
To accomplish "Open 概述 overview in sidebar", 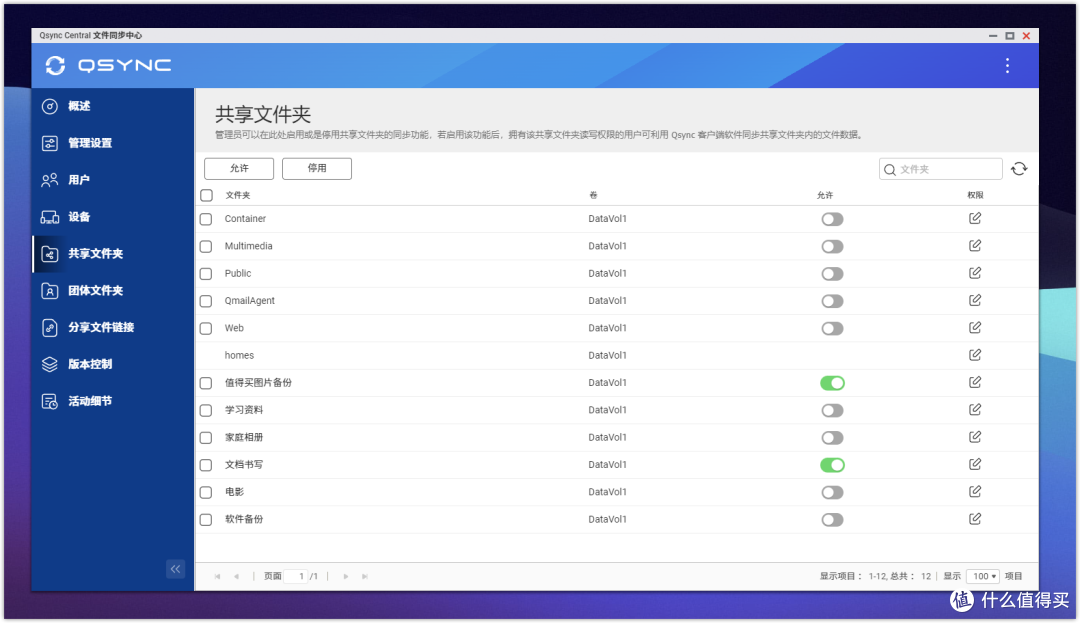I will (113, 106).
